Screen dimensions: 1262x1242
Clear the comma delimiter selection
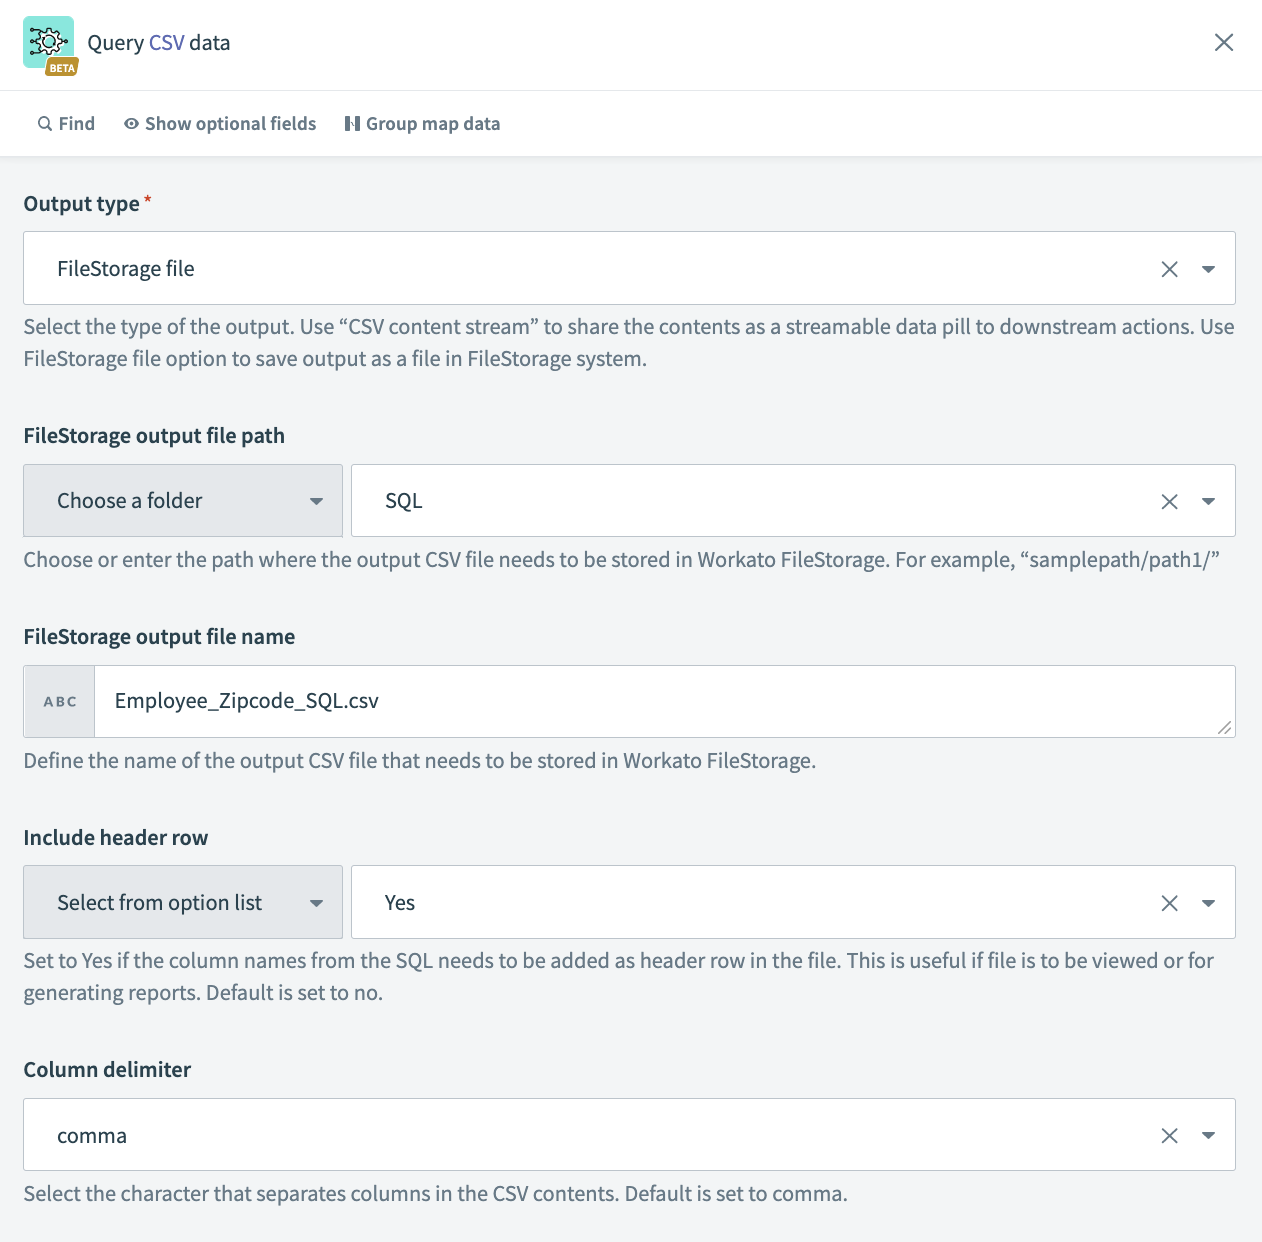(x=1169, y=1136)
